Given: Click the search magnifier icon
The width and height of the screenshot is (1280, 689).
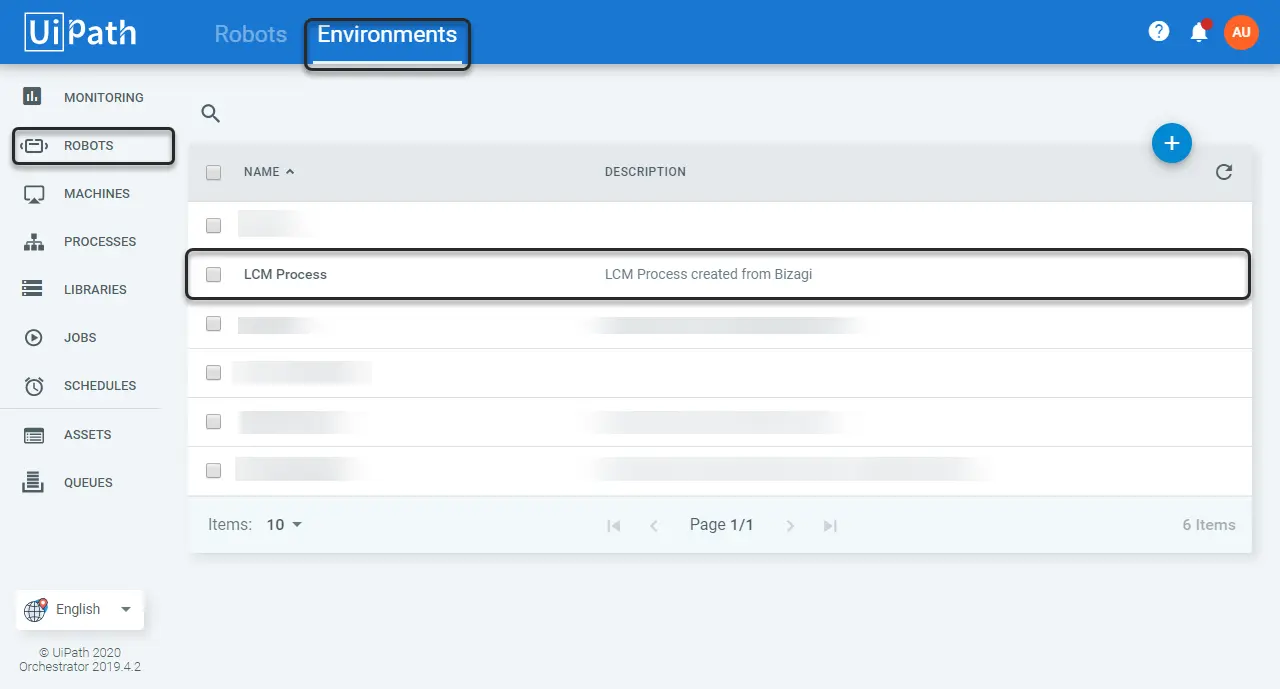Looking at the screenshot, I should [210, 113].
